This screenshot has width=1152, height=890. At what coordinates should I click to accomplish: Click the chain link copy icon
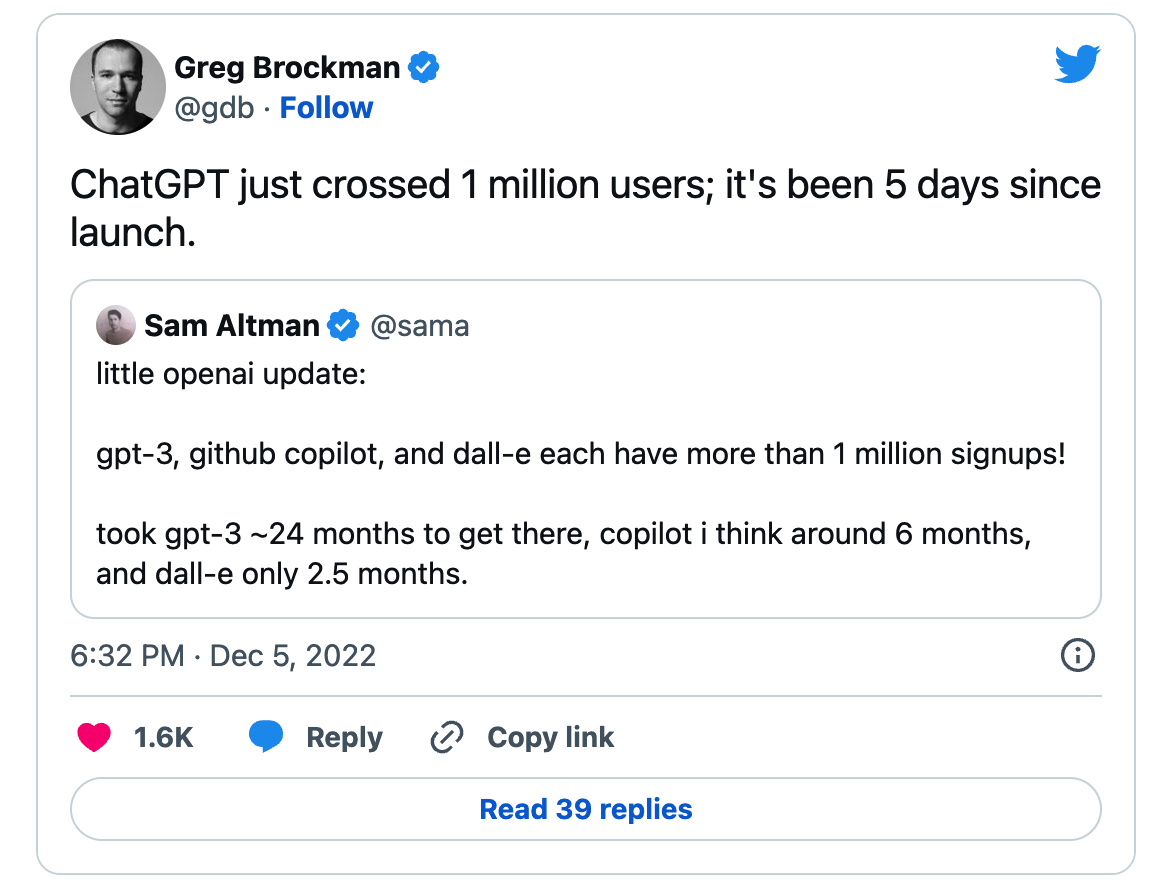coord(446,738)
